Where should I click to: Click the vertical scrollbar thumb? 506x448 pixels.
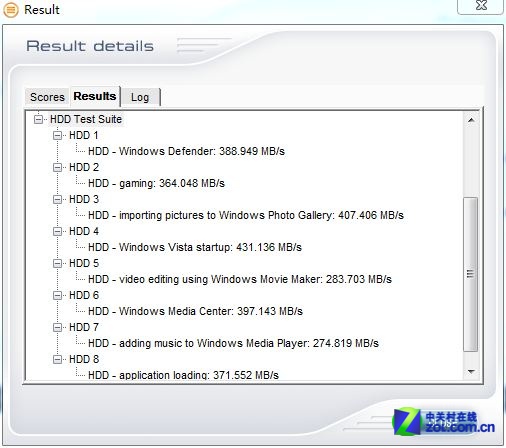(x=471, y=274)
